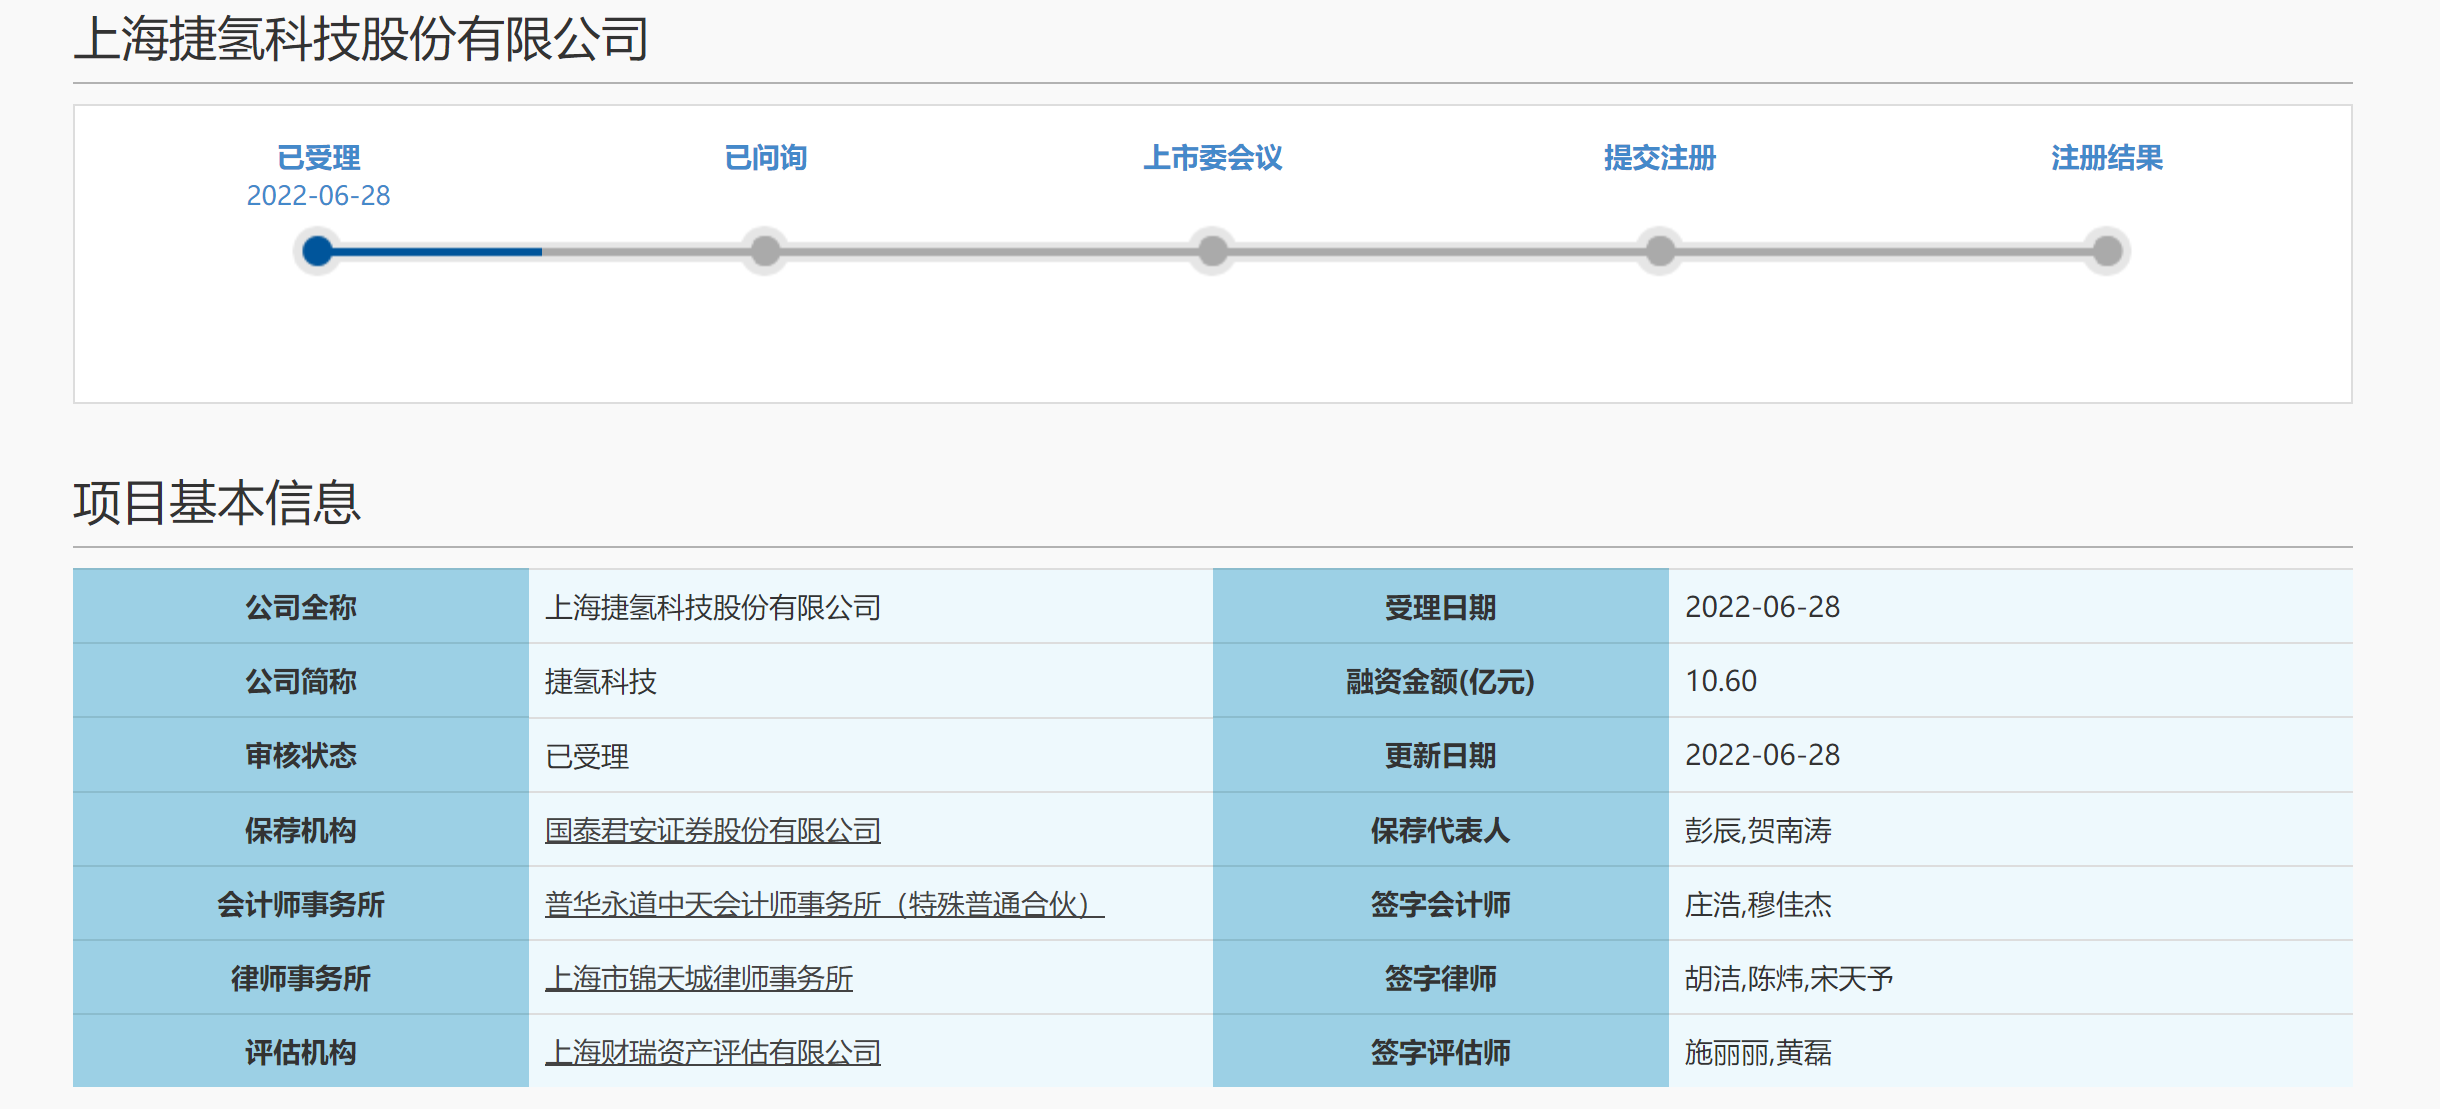Screen dimensions: 2440x1109
Task: Click the page title 上海捷氢科技股份有限公司
Action: [x=362, y=40]
